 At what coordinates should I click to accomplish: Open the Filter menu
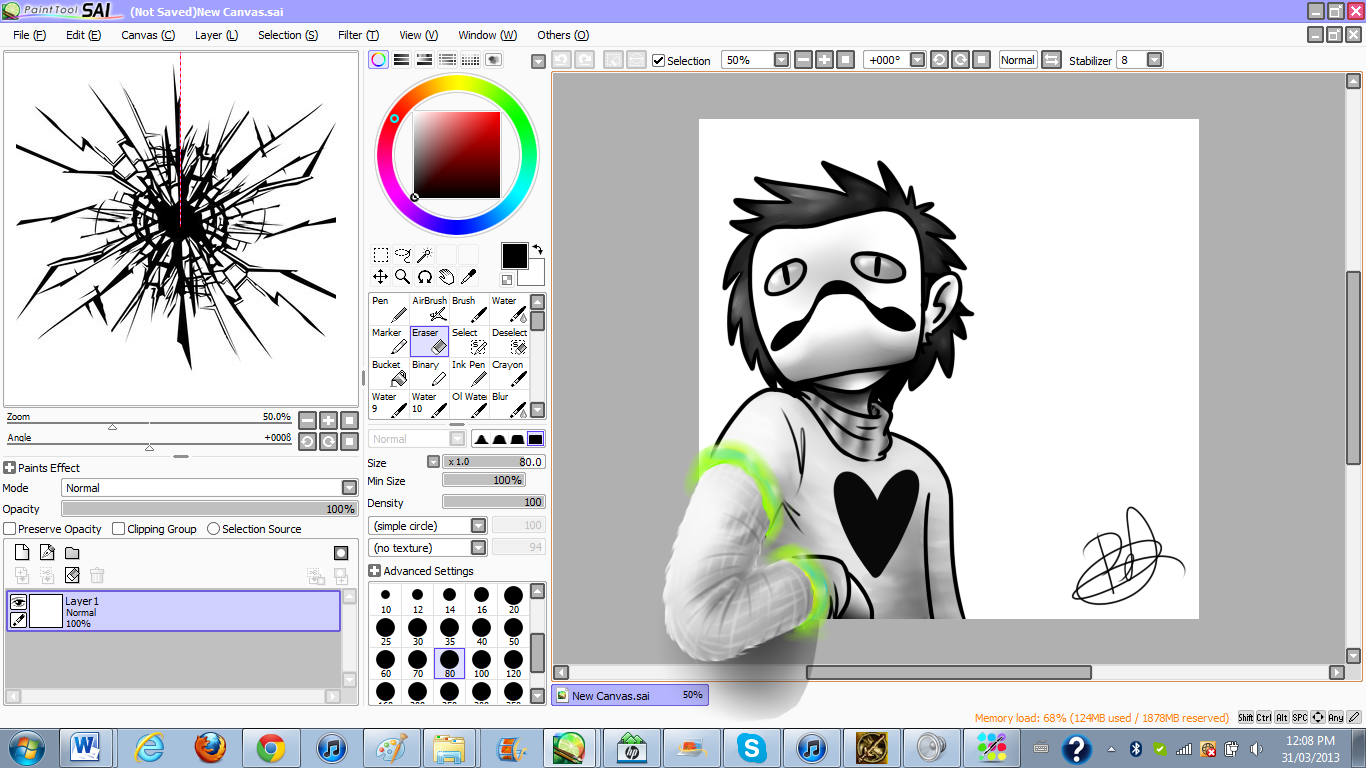(358, 35)
